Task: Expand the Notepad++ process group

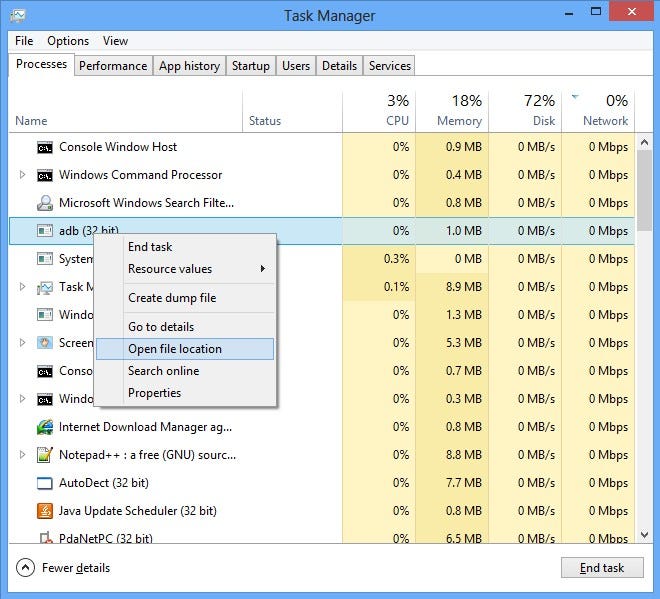Action: [x=22, y=454]
